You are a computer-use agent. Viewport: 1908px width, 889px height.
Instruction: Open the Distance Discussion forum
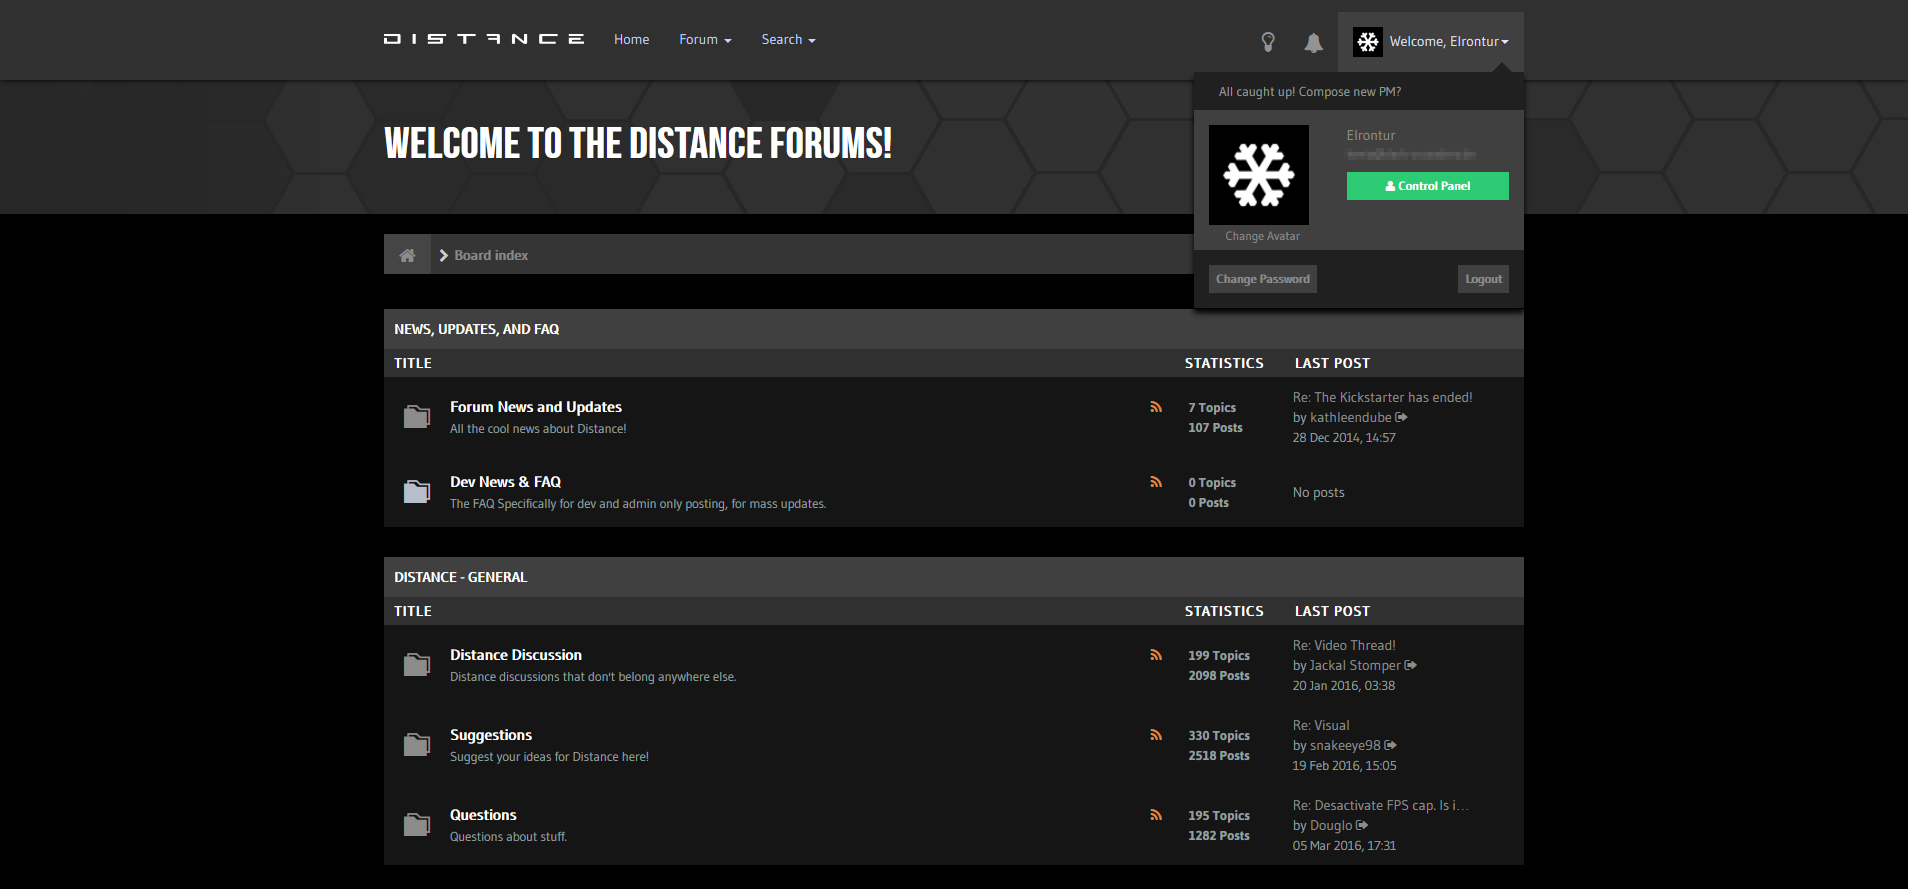click(x=516, y=655)
